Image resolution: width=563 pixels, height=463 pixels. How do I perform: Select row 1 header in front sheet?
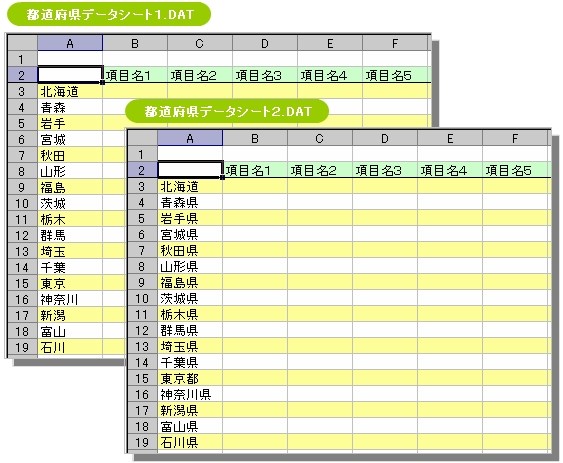(142, 154)
